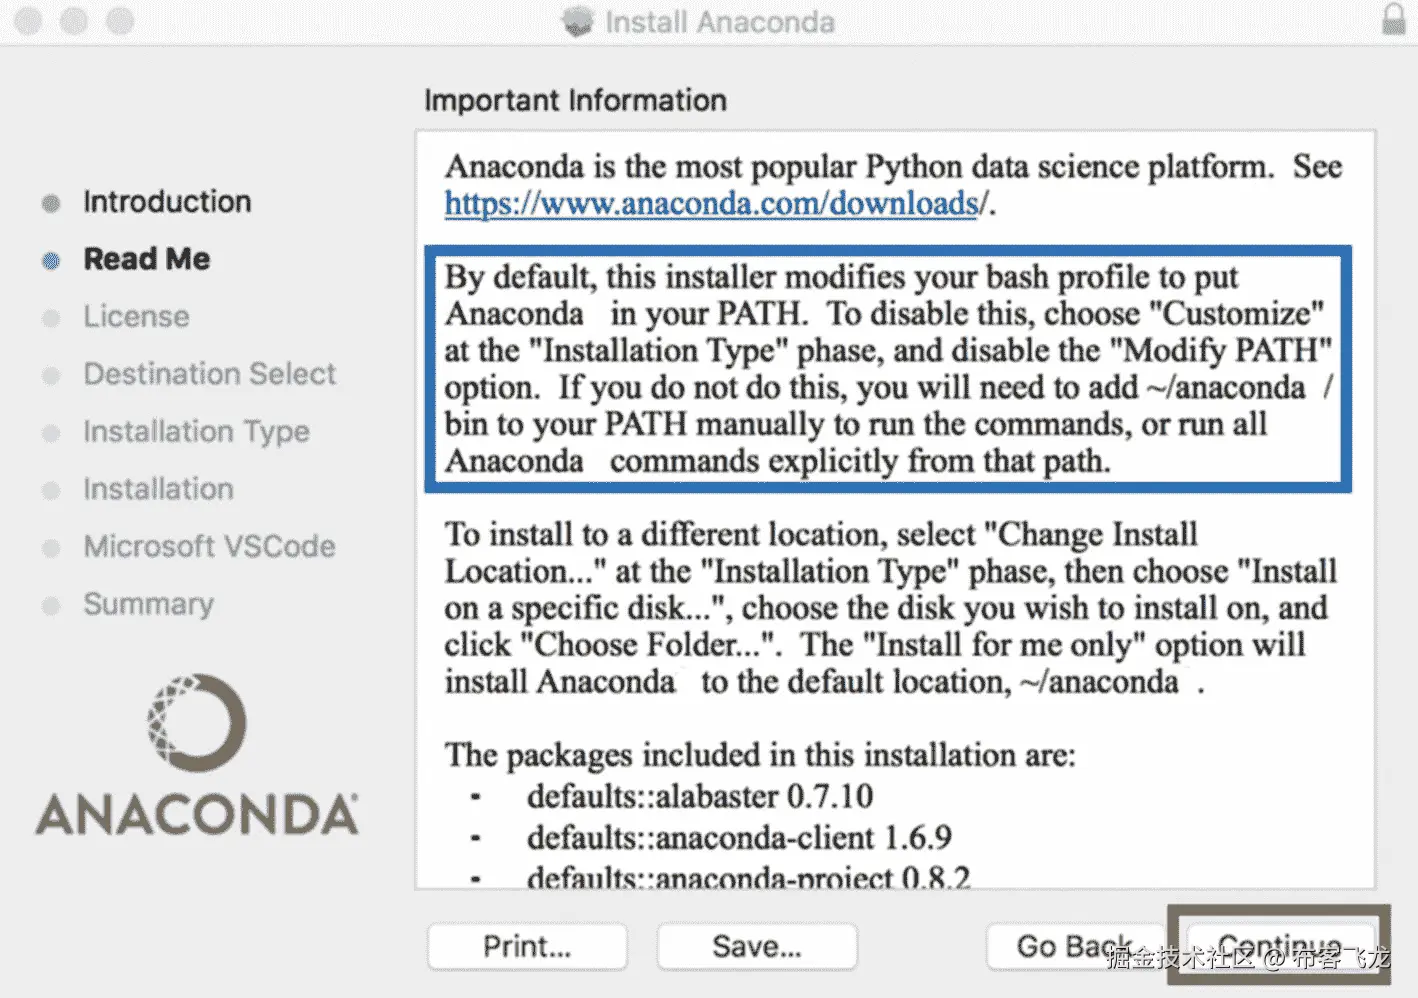Click the Read Me step bullet

[51, 261]
